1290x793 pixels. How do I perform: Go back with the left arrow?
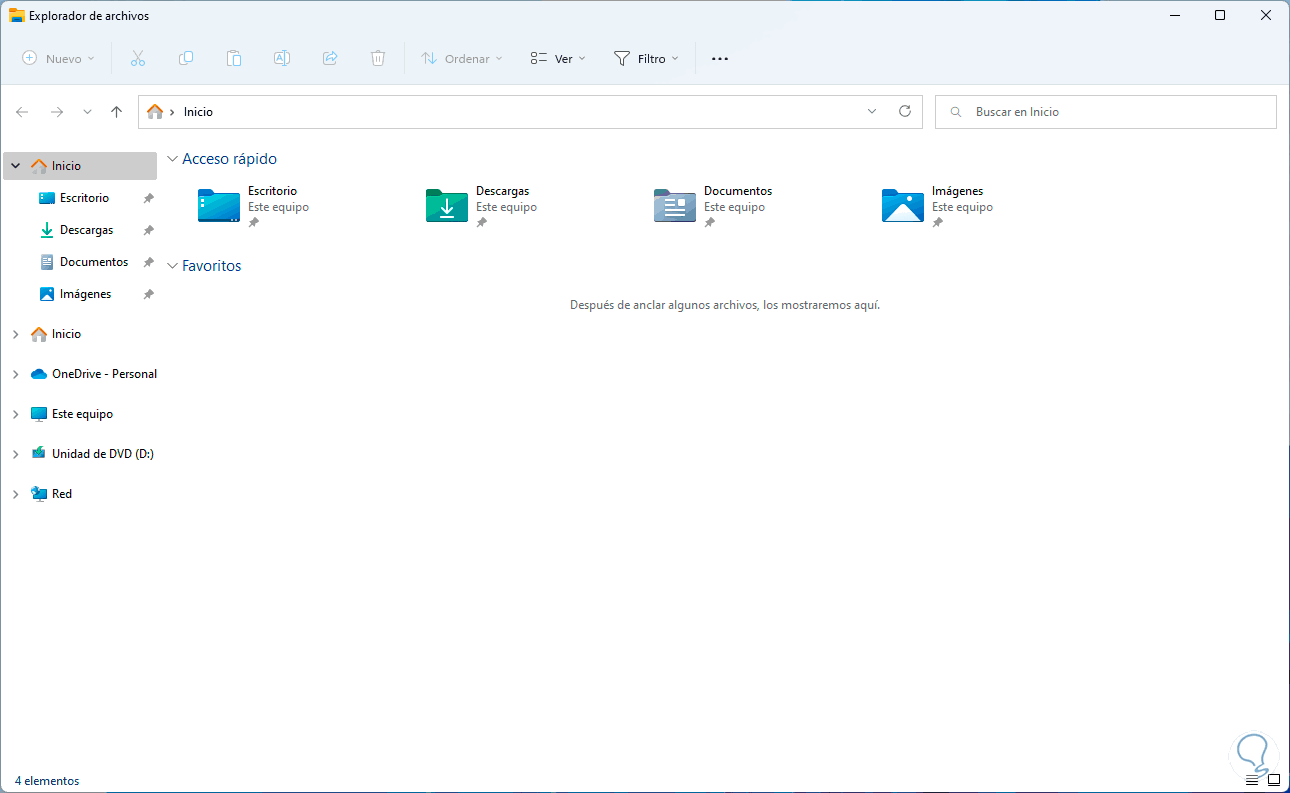[x=22, y=112]
